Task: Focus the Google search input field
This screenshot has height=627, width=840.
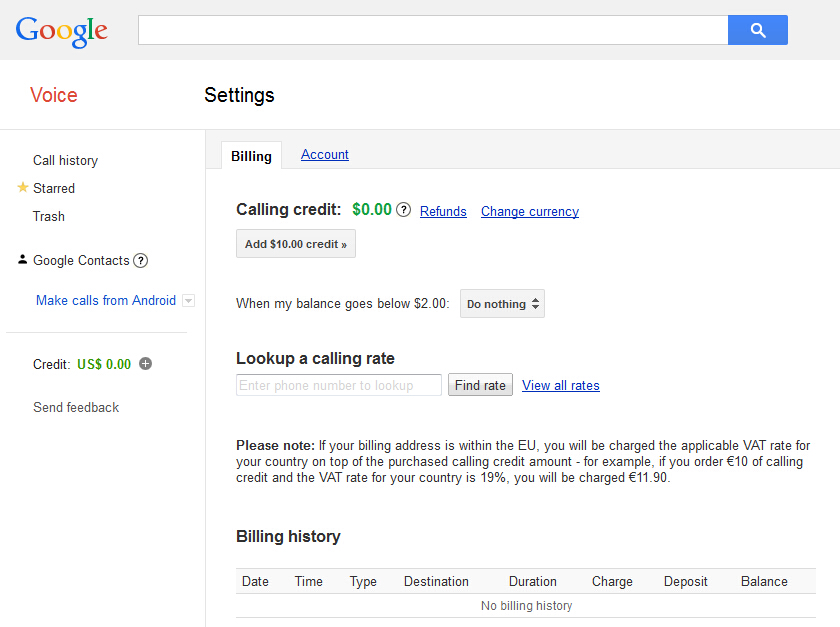Action: [433, 30]
